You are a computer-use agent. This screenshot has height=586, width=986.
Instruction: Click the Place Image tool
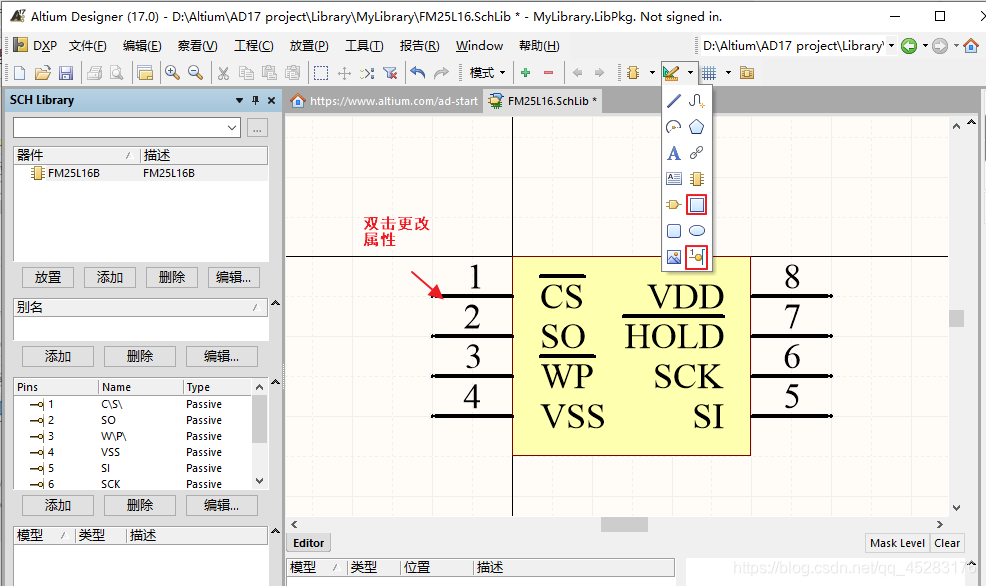click(674, 257)
